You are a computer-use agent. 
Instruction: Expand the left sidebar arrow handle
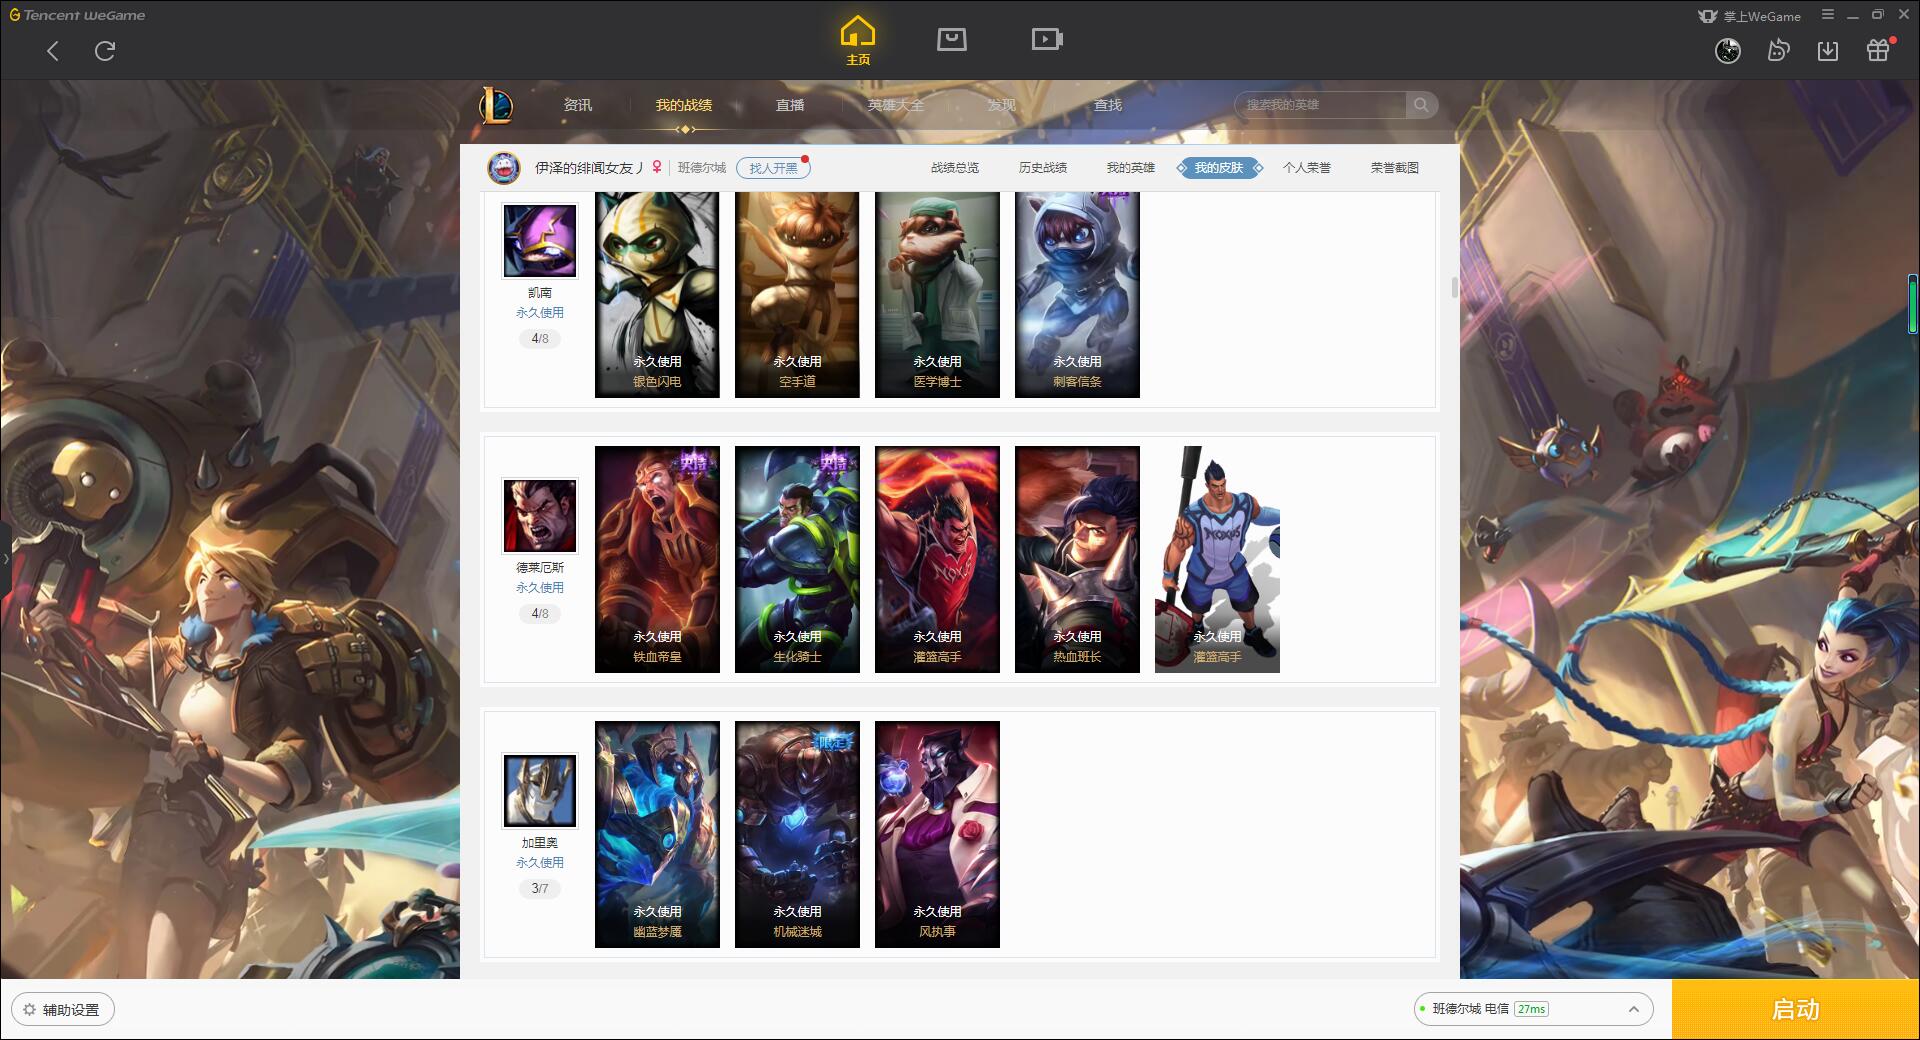[x=5, y=558]
